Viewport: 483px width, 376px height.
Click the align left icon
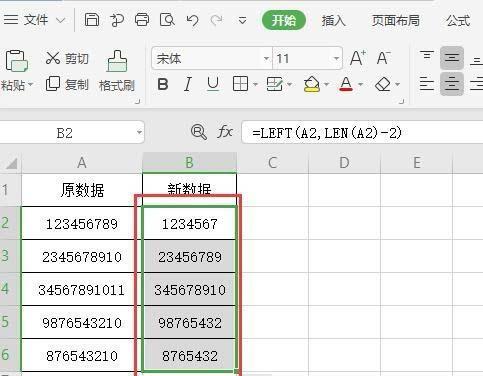point(427,84)
